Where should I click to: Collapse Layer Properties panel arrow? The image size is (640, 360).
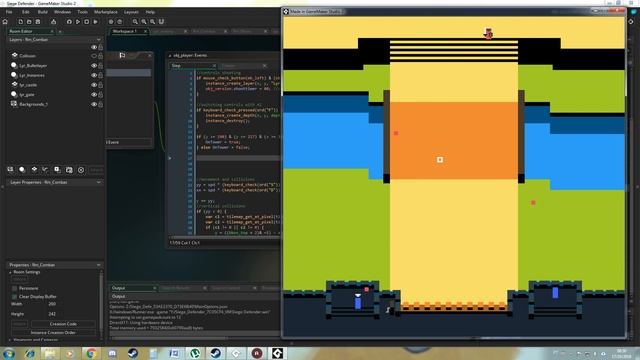pos(99,182)
